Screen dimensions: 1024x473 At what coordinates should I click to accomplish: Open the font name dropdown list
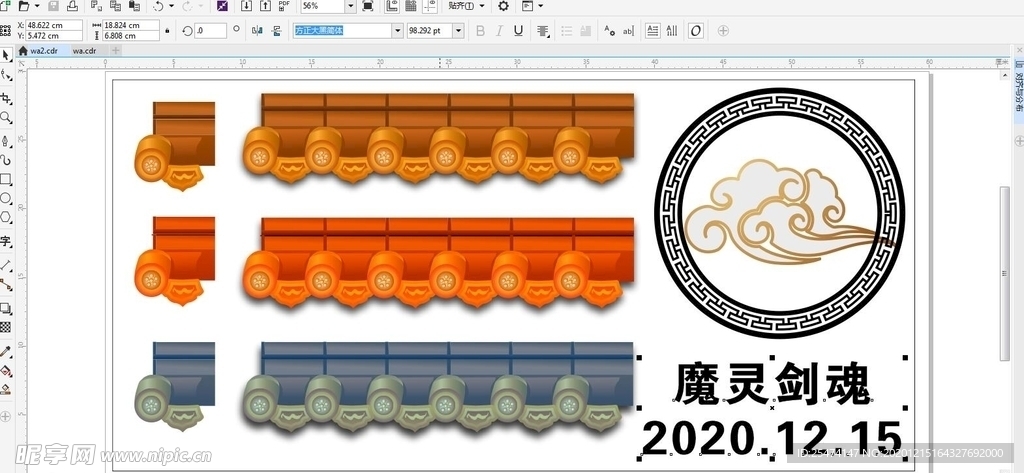397,31
